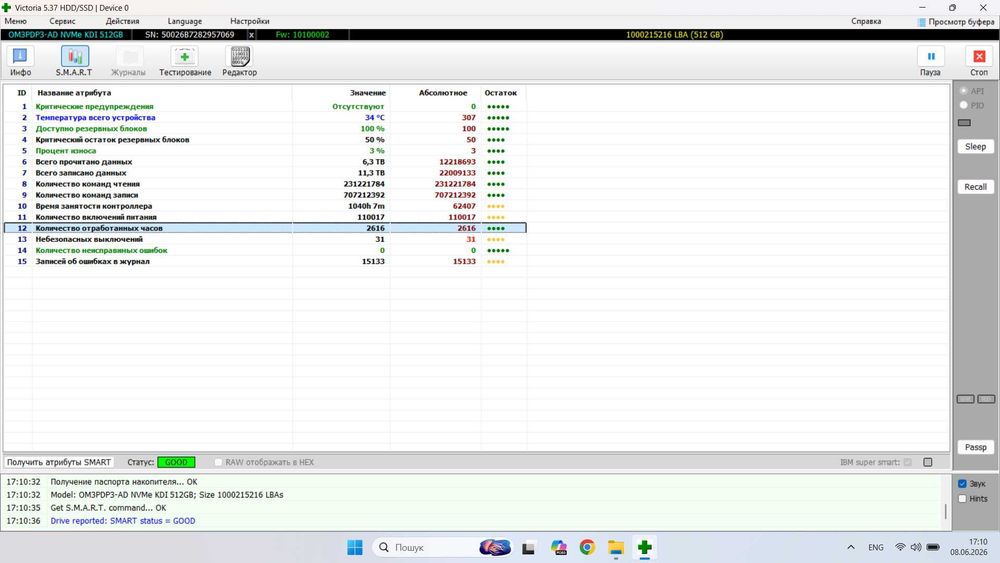
Task: Open the Тестирование testing tool
Action: 185,56
